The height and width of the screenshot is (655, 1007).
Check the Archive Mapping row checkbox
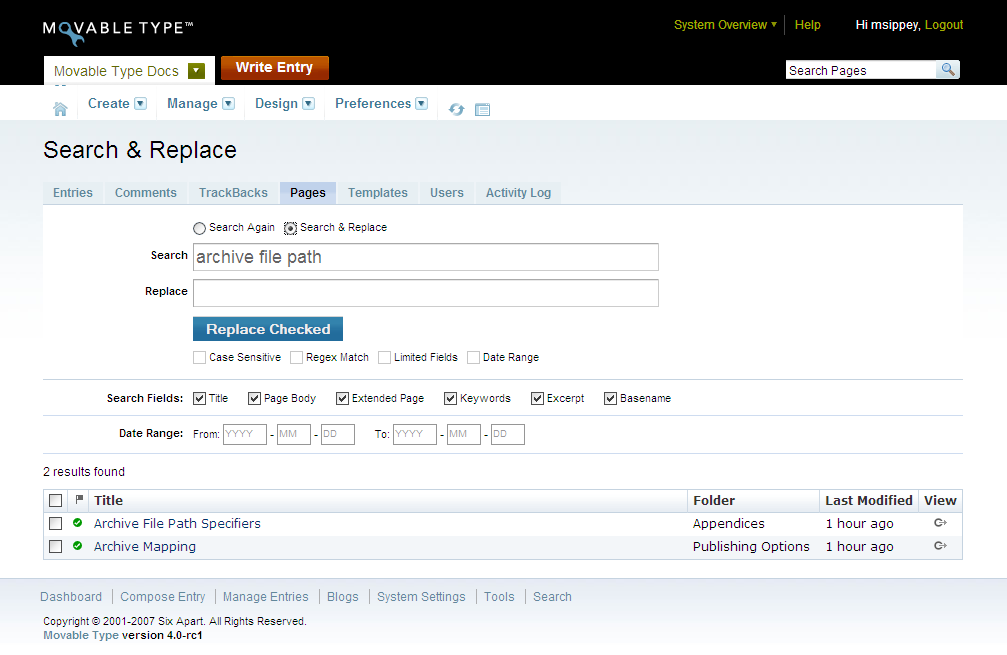pyautogui.click(x=56, y=547)
